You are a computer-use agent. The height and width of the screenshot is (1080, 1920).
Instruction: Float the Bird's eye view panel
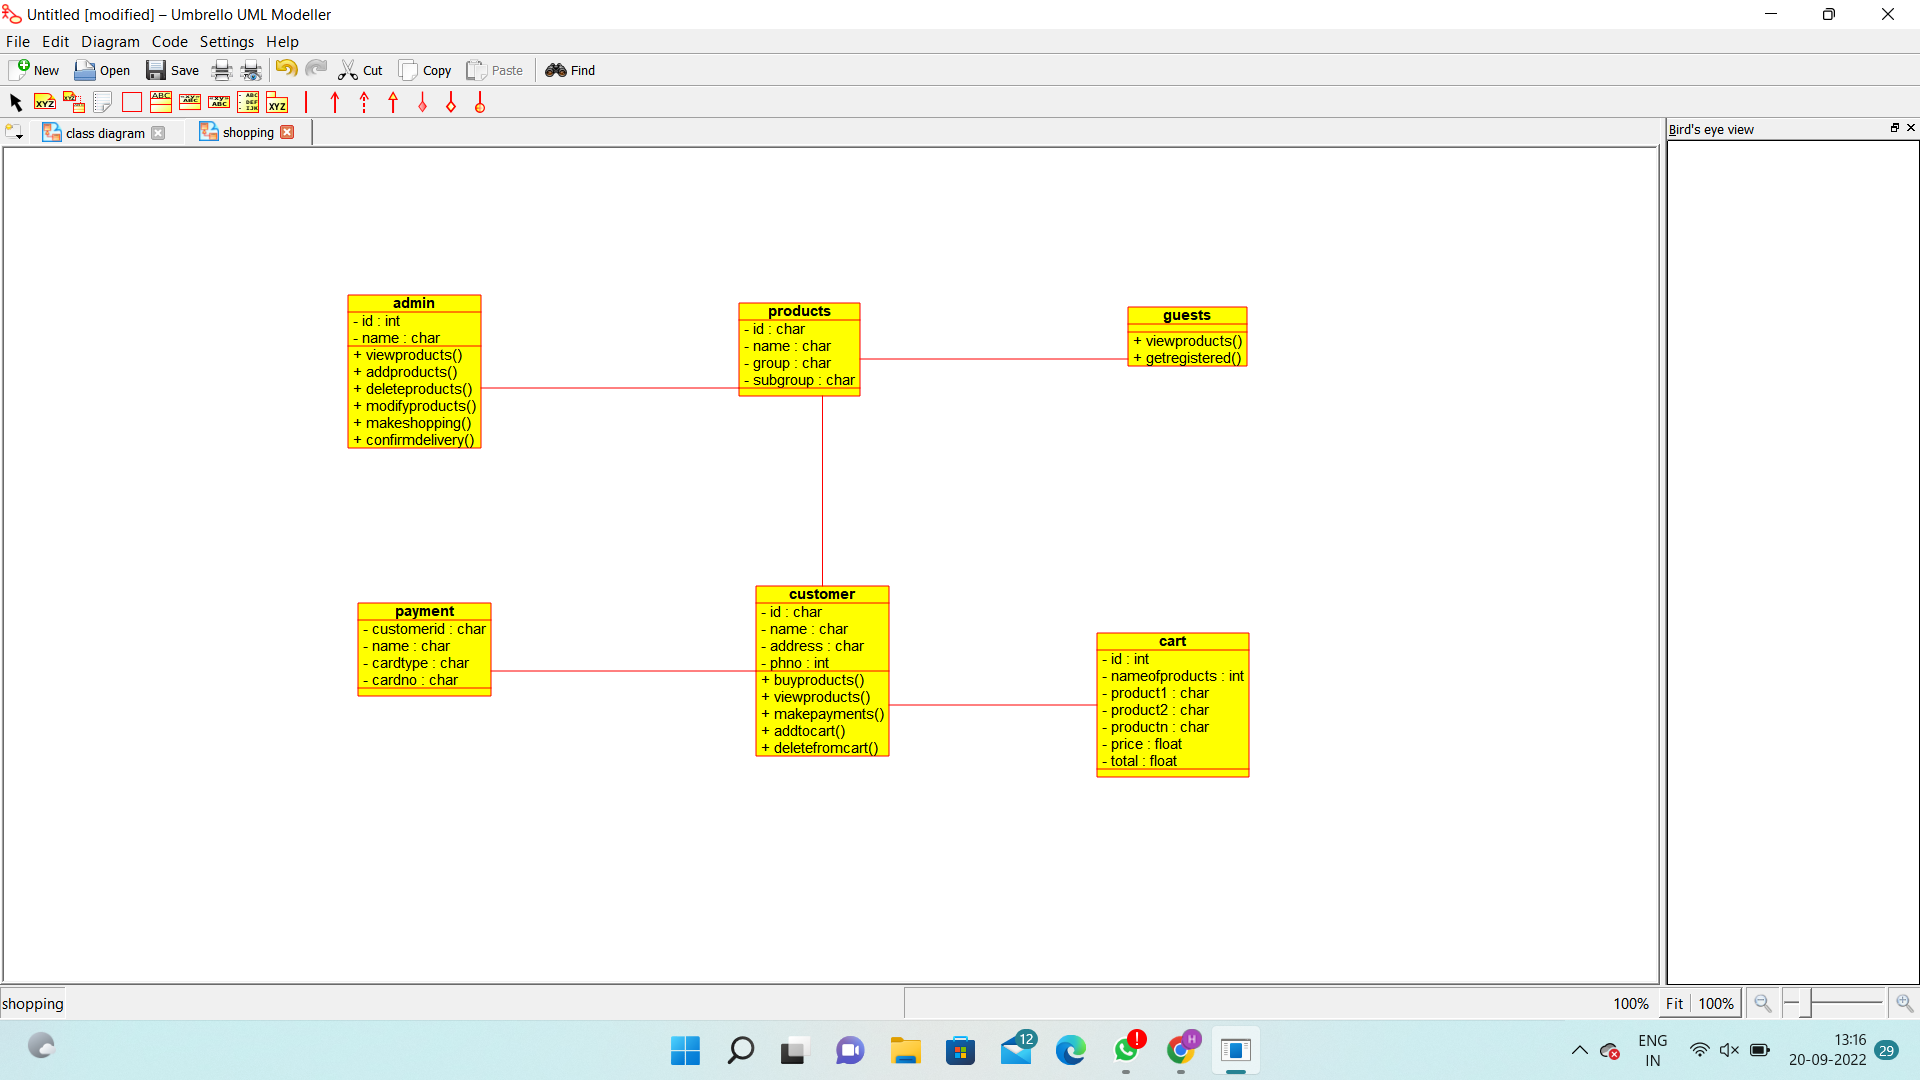(x=1894, y=128)
